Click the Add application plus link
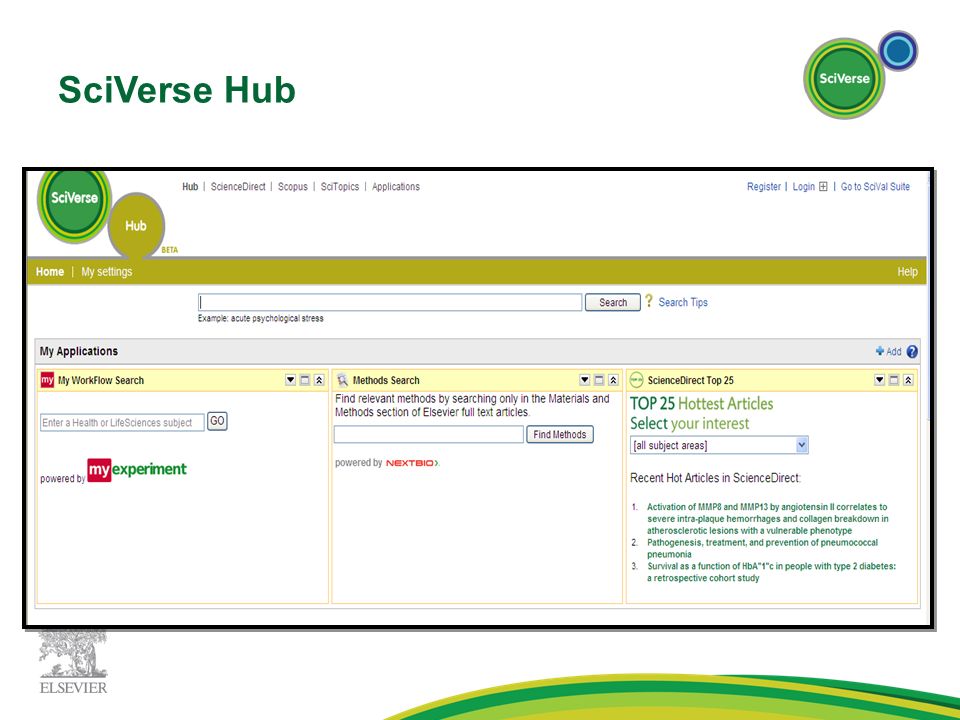 click(888, 351)
